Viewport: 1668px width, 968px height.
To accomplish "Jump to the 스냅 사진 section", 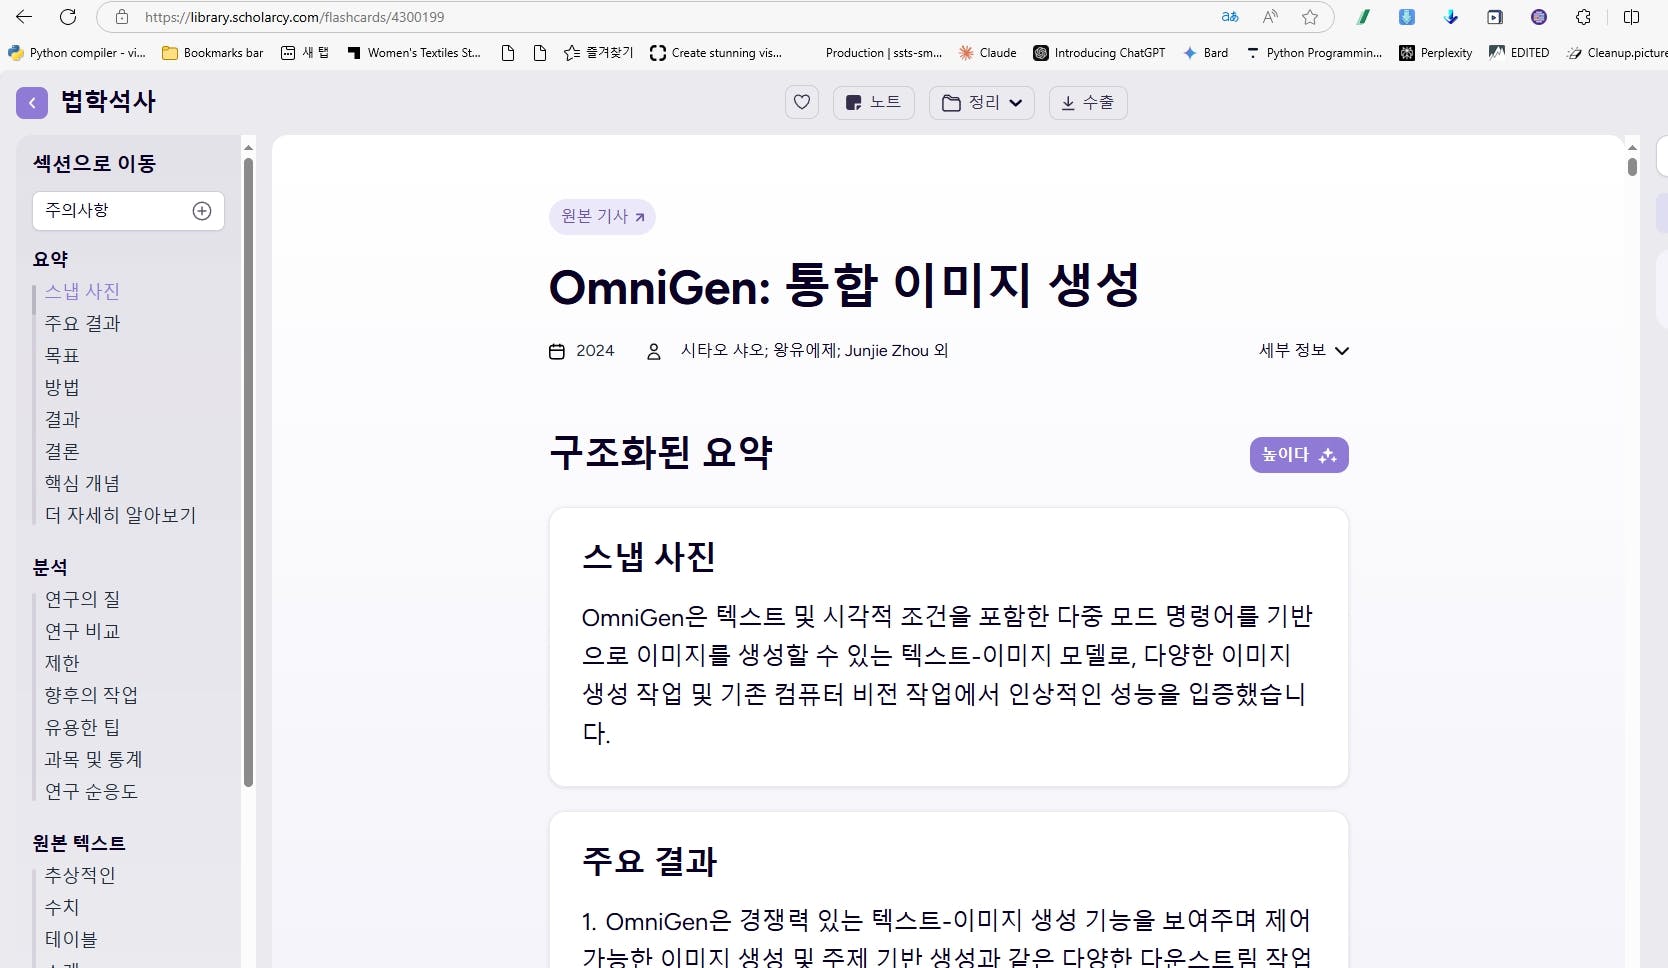I will point(82,291).
